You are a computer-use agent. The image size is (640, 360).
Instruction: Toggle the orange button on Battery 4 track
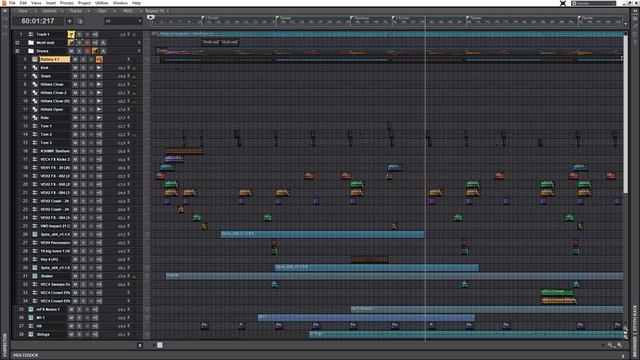click(x=99, y=59)
